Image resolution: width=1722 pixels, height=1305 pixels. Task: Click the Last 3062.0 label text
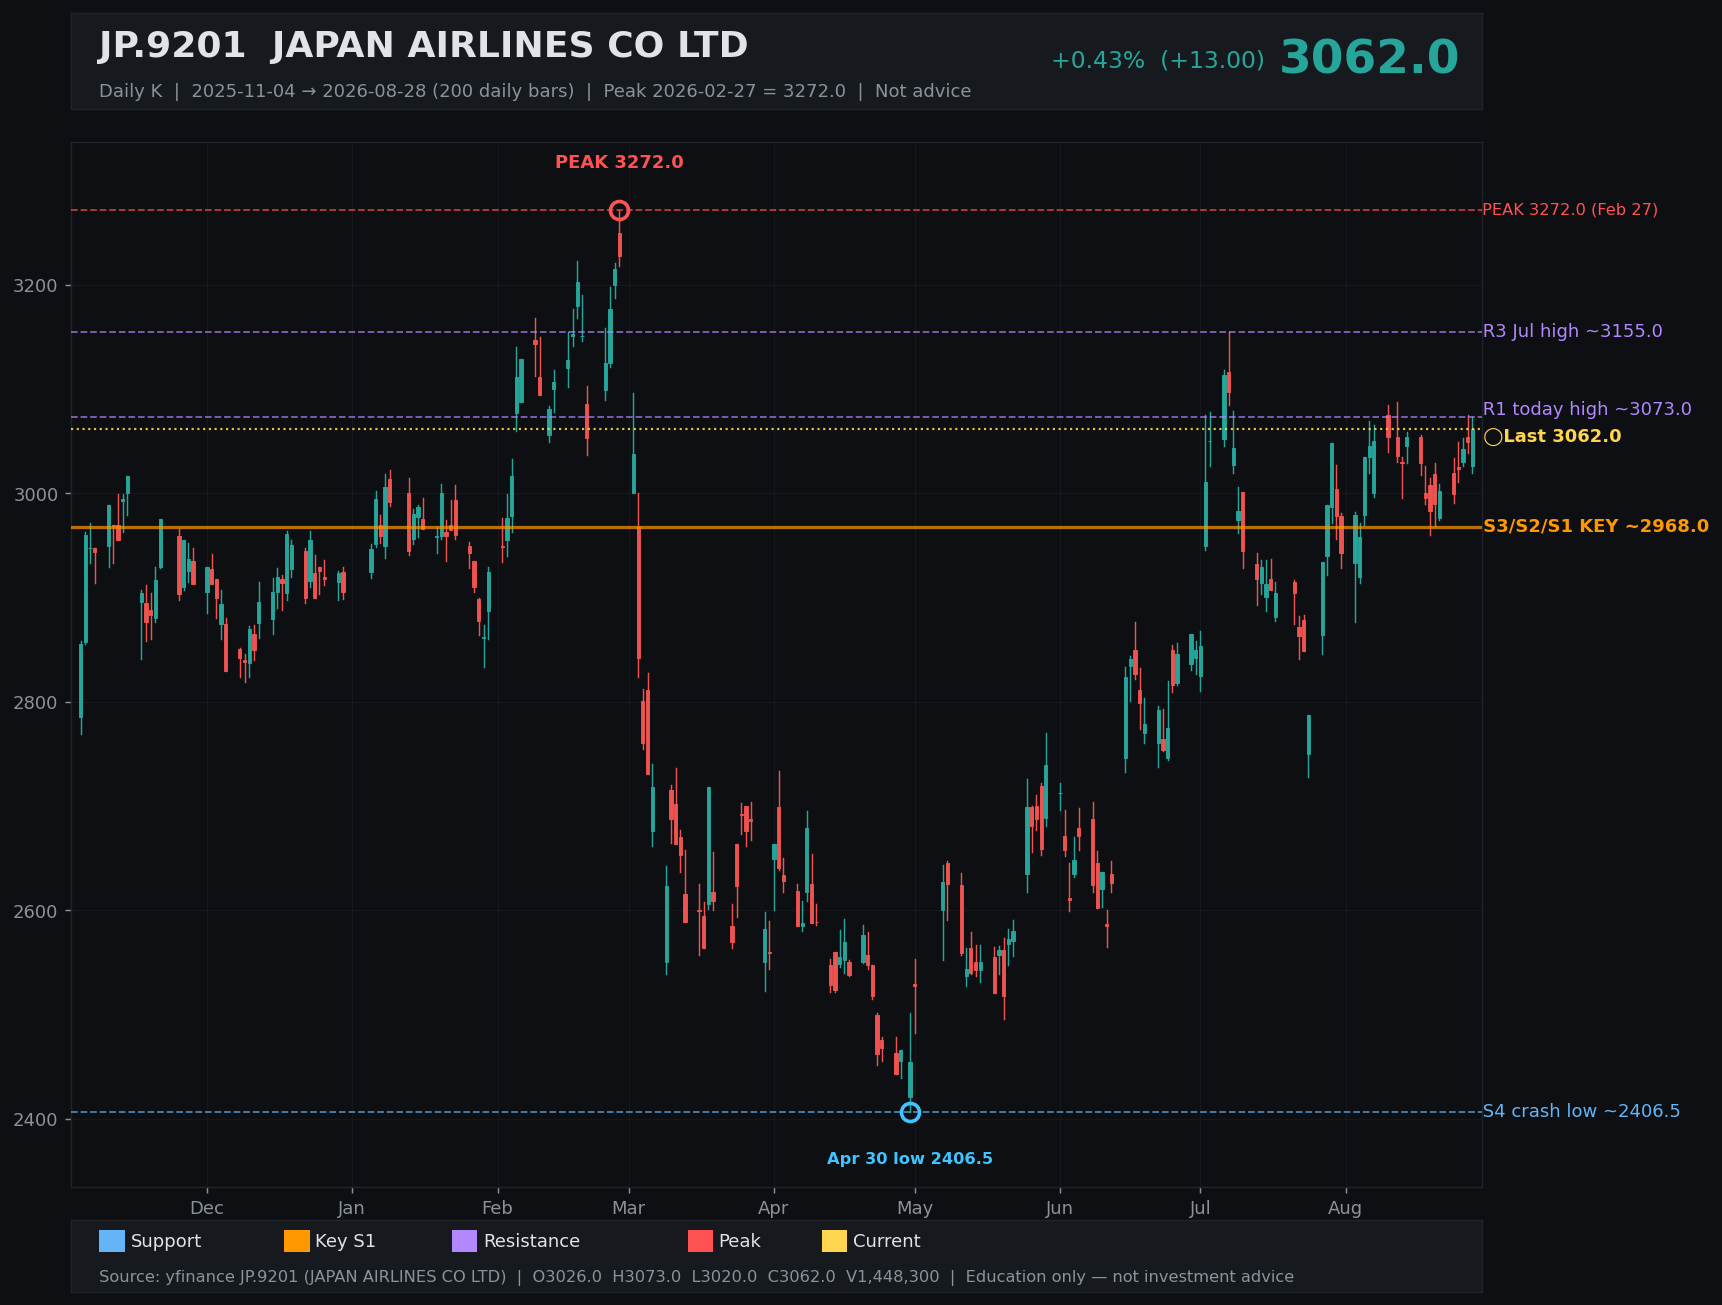pos(1562,436)
